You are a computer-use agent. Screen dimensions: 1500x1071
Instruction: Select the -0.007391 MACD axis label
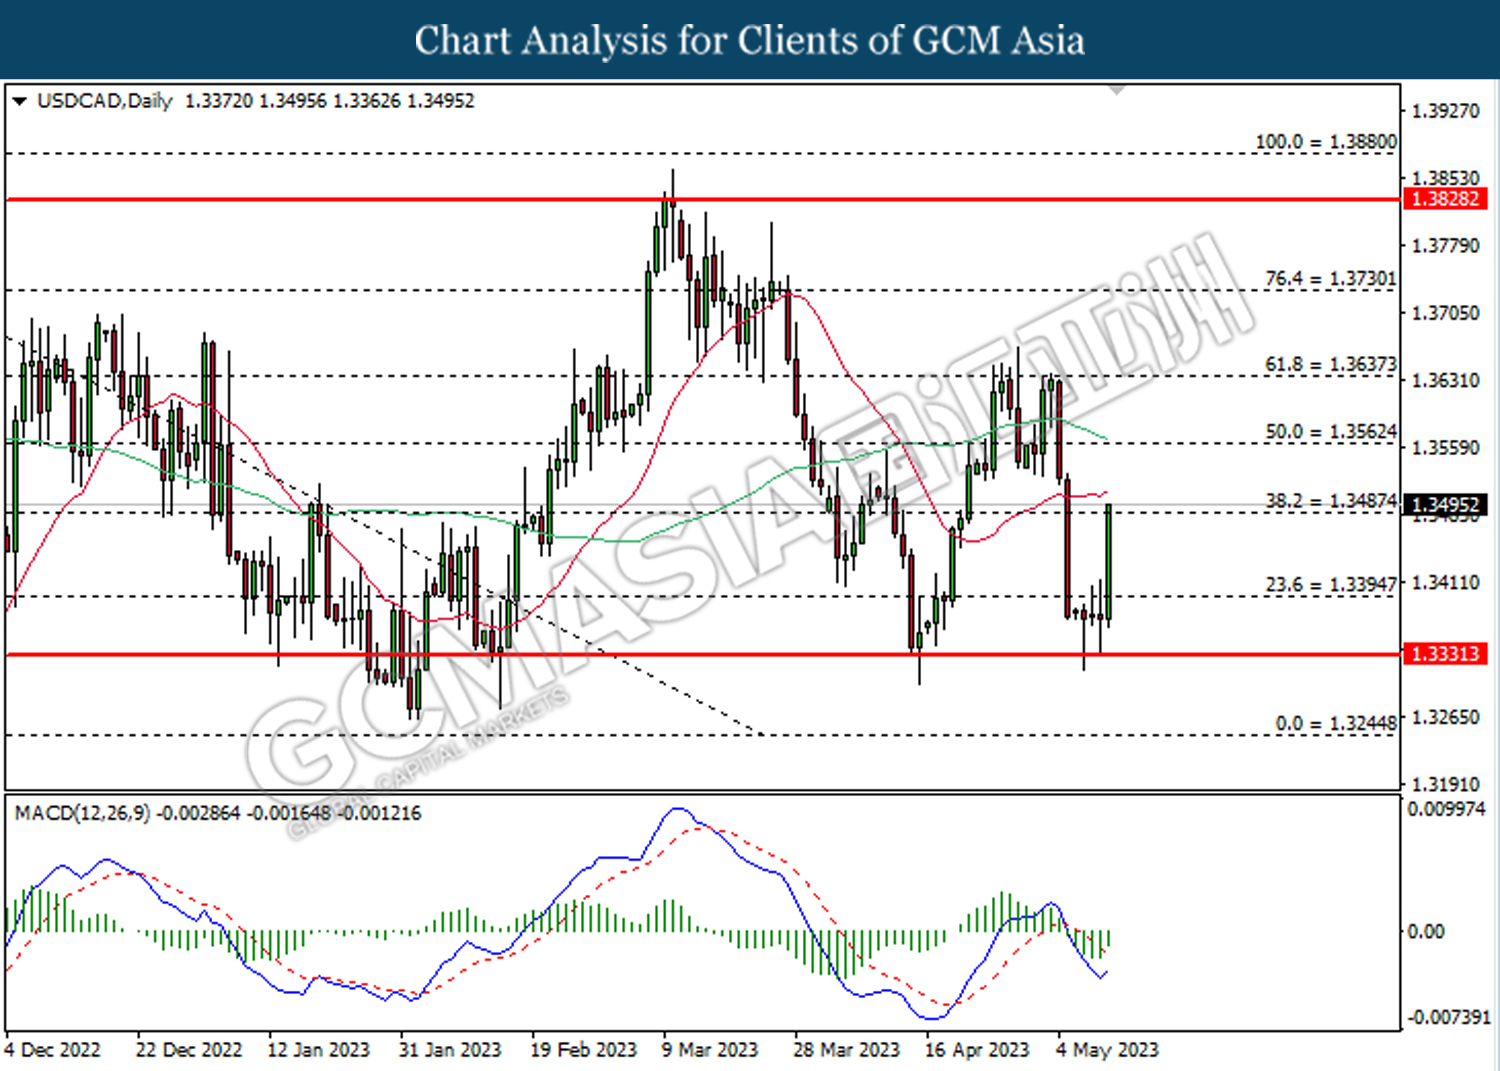tap(1449, 1017)
